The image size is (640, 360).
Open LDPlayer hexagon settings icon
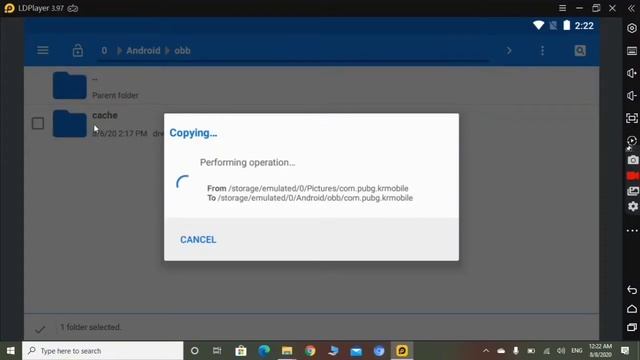click(x=632, y=28)
